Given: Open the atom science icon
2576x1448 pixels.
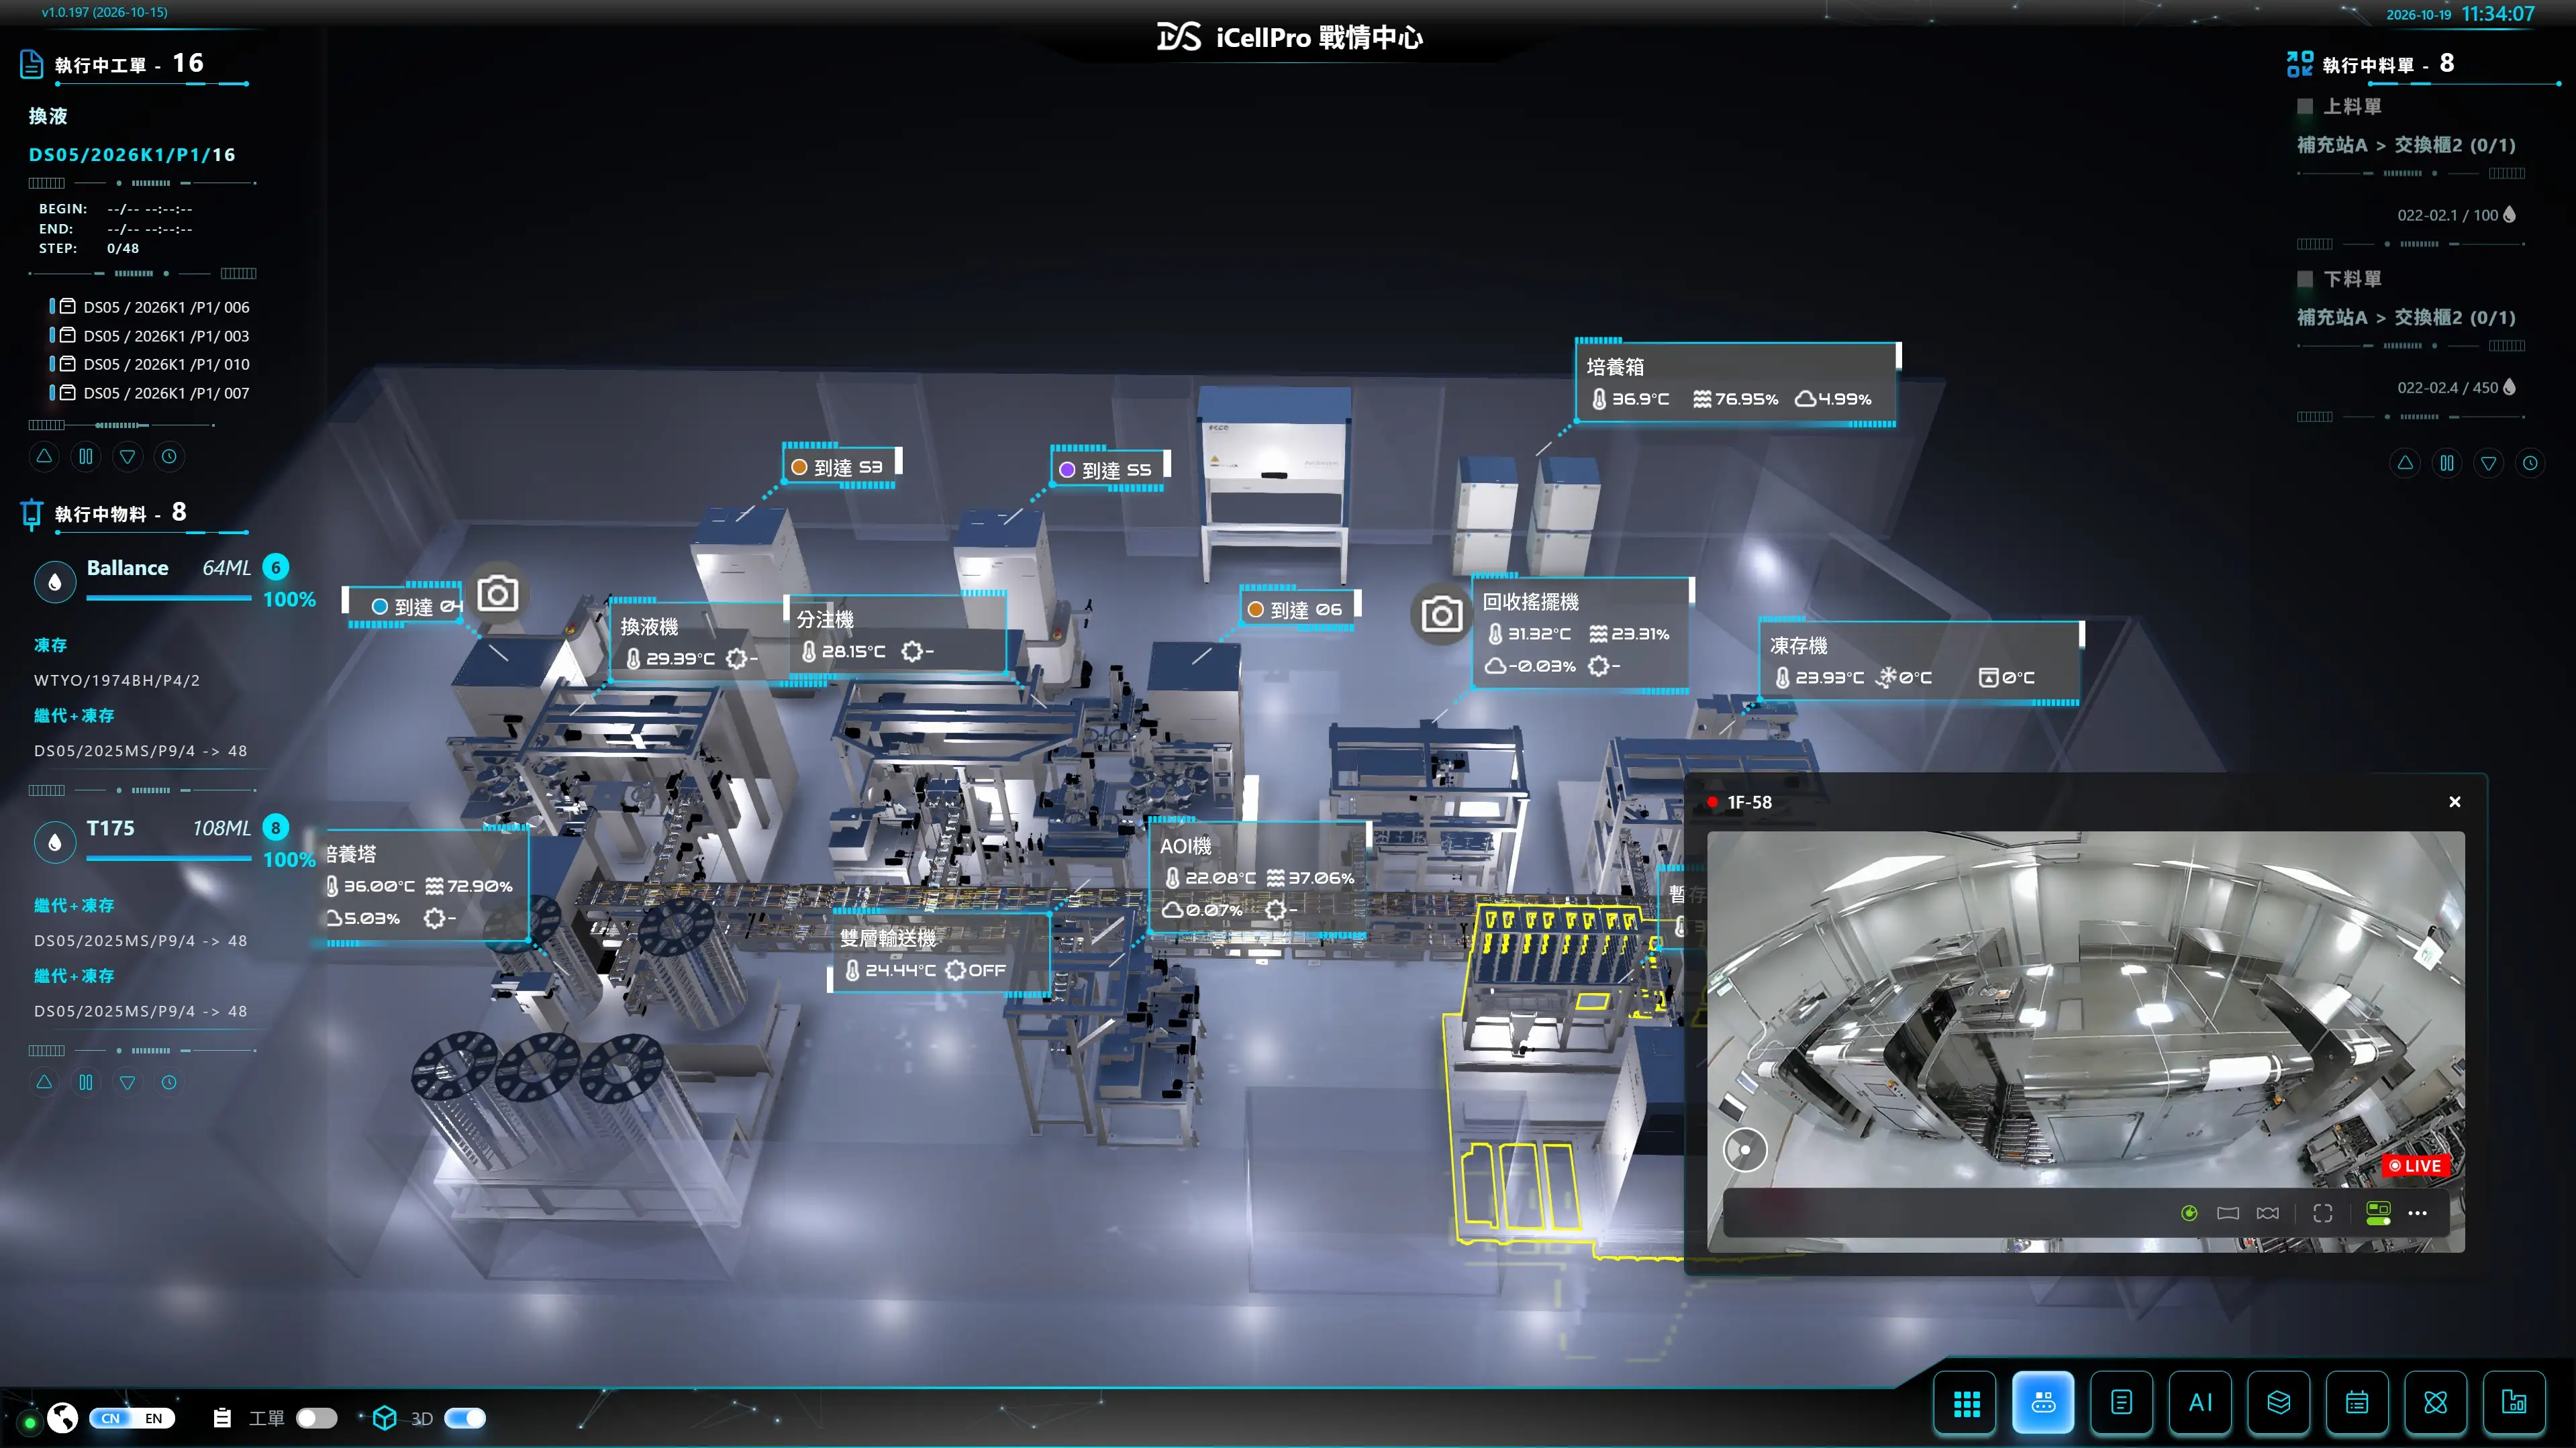Looking at the screenshot, I should click(x=2436, y=1403).
